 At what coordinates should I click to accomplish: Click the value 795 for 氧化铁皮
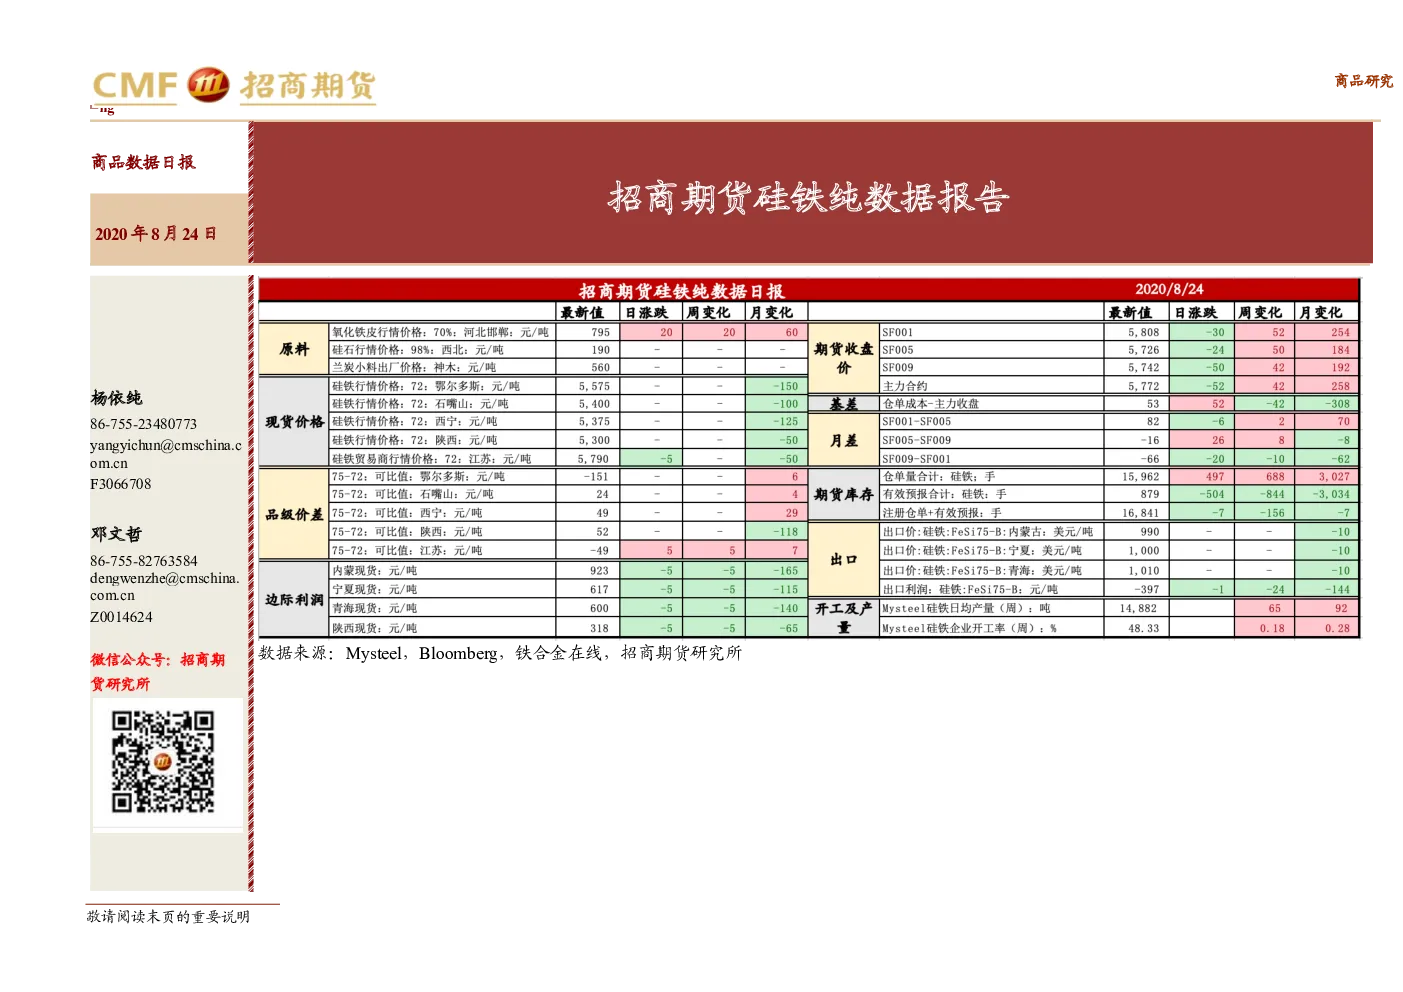[x=600, y=332]
